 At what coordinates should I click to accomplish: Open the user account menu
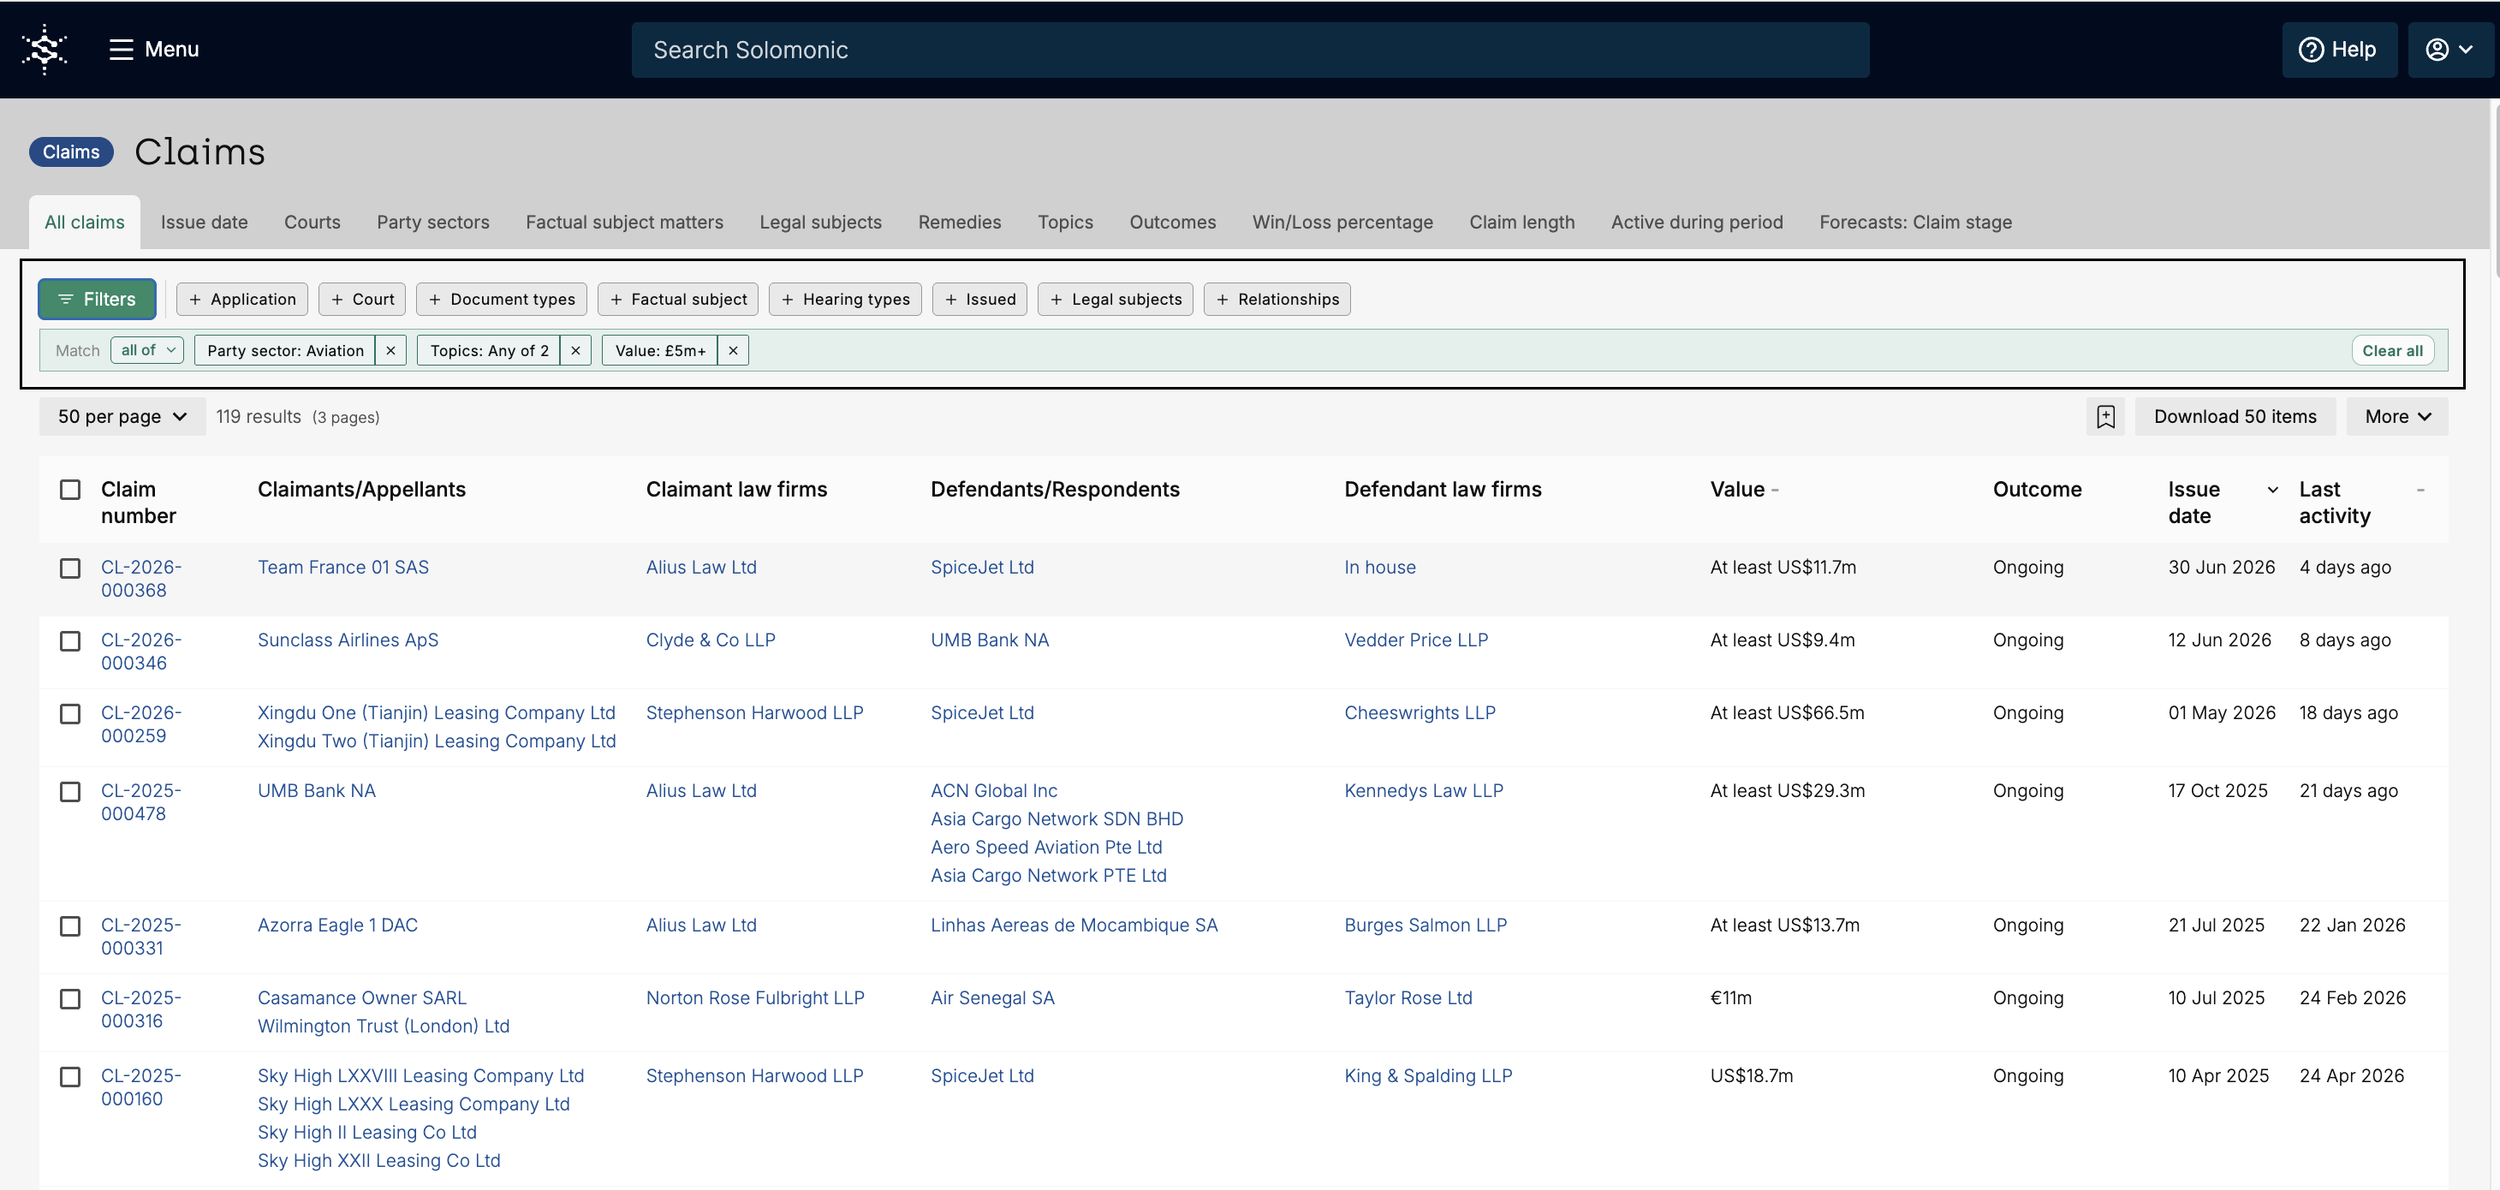click(x=2450, y=50)
